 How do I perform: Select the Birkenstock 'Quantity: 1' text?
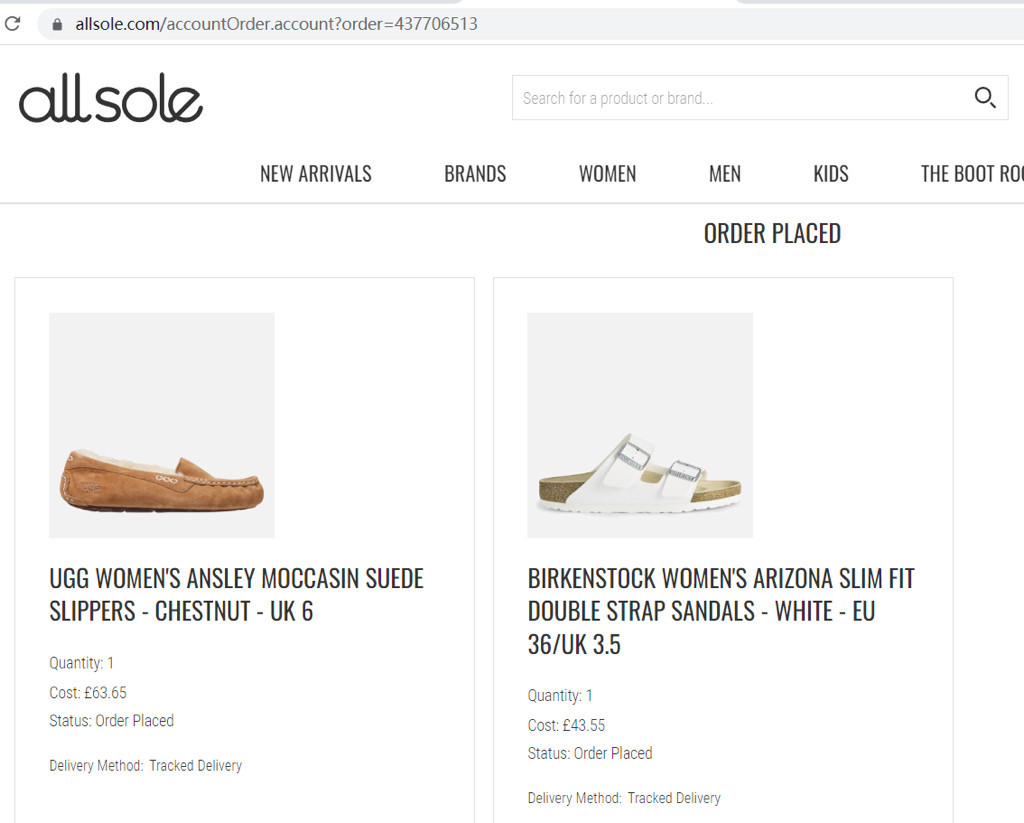pyautogui.click(x=560, y=696)
